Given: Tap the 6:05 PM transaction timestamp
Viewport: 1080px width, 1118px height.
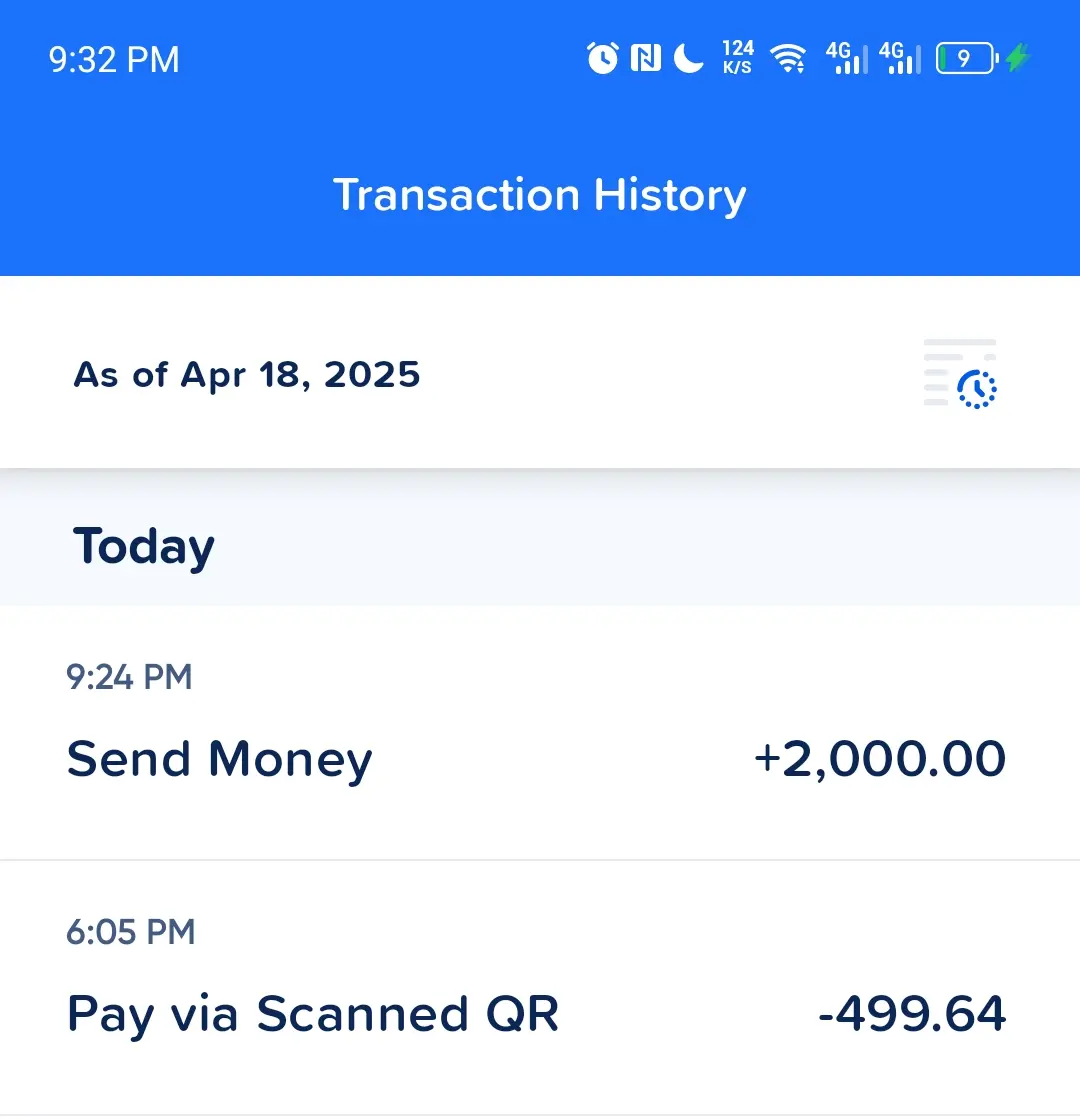Looking at the screenshot, I should pyautogui.click(x=130, y=932).
